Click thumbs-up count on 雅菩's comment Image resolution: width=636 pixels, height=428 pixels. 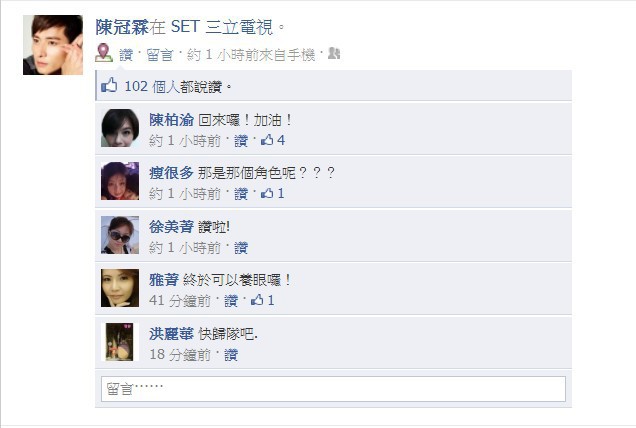(x=263, y=301)
